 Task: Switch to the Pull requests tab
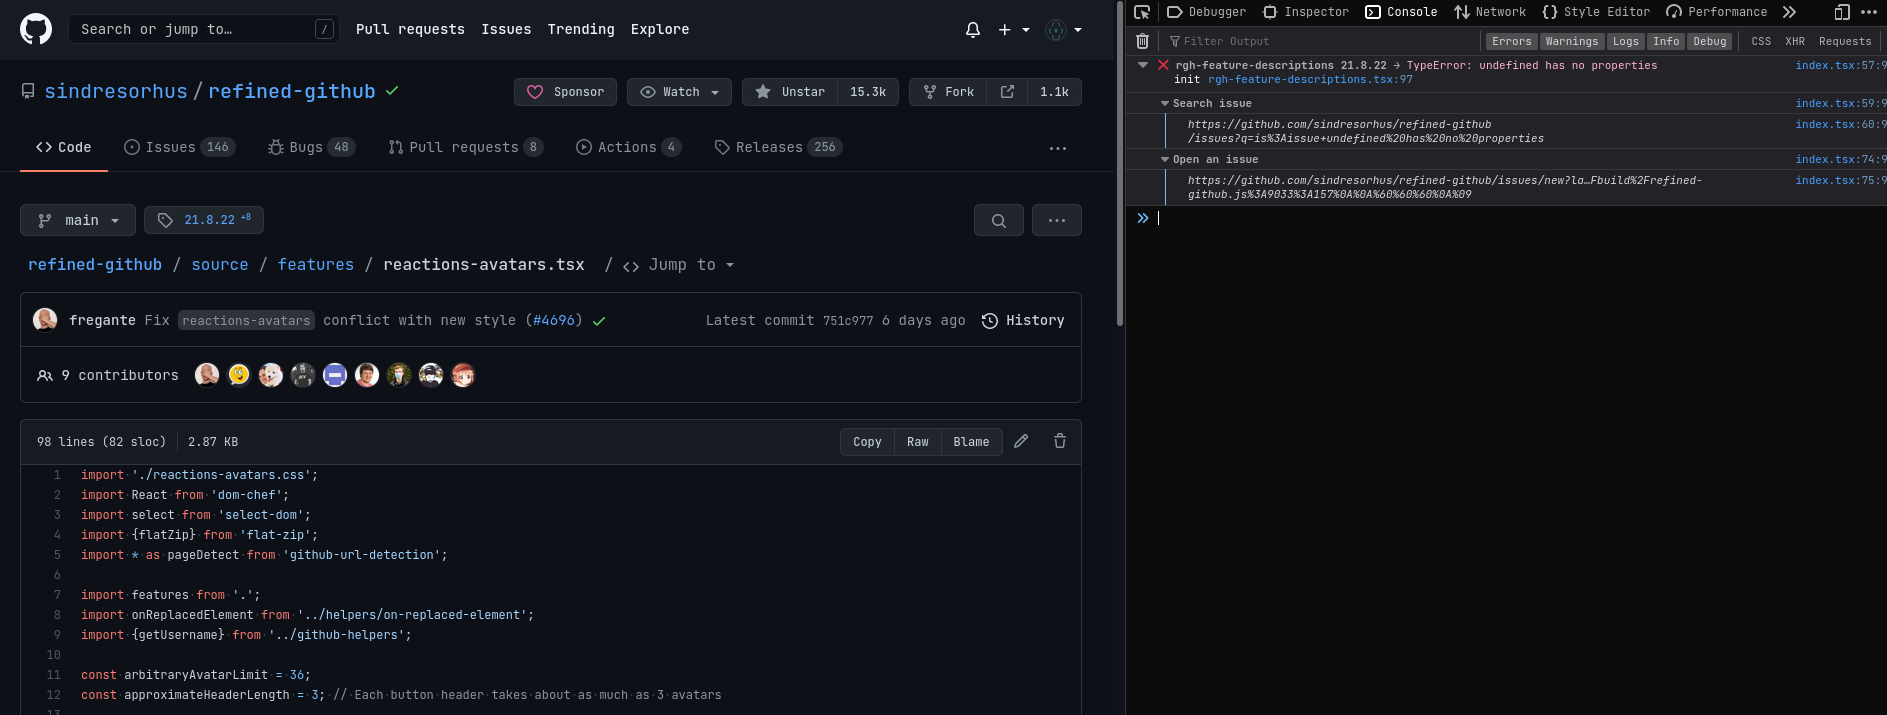[466, 147]
